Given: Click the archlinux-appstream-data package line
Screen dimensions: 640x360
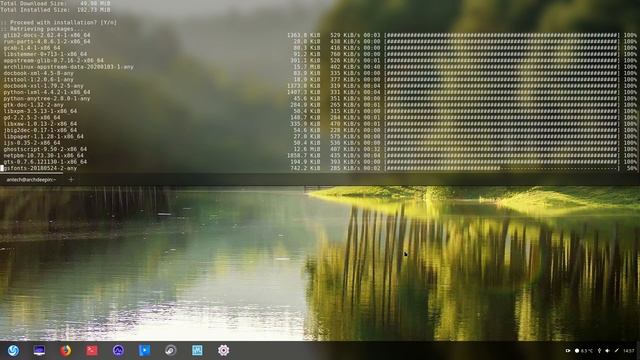Looking at the screenshot, I should click(69, 67).
